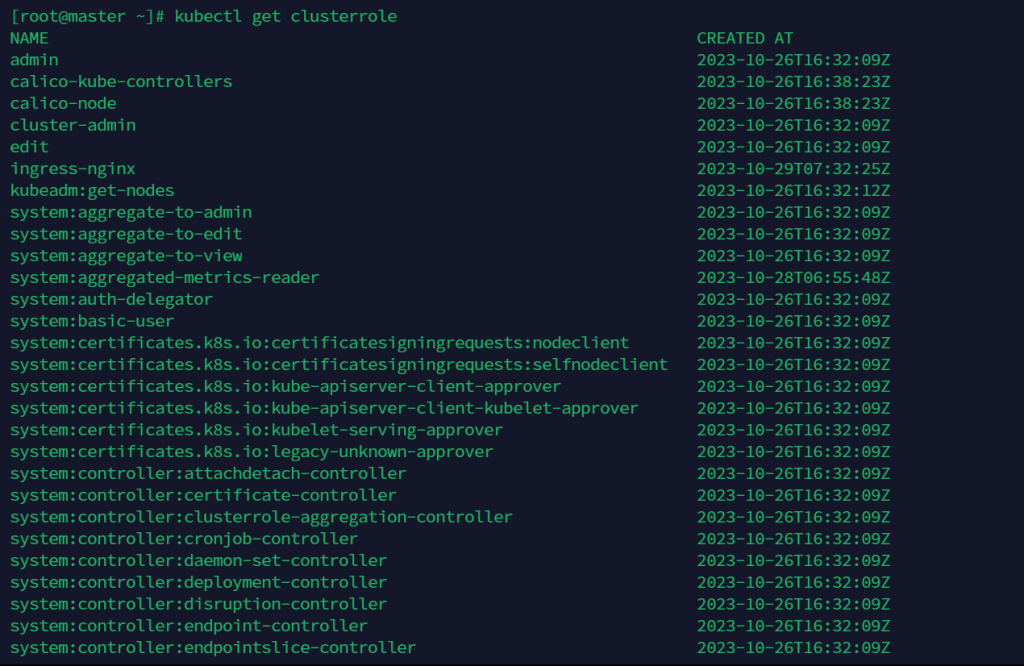Click the kubeadm:get-nodes role entry

point(92,191)
